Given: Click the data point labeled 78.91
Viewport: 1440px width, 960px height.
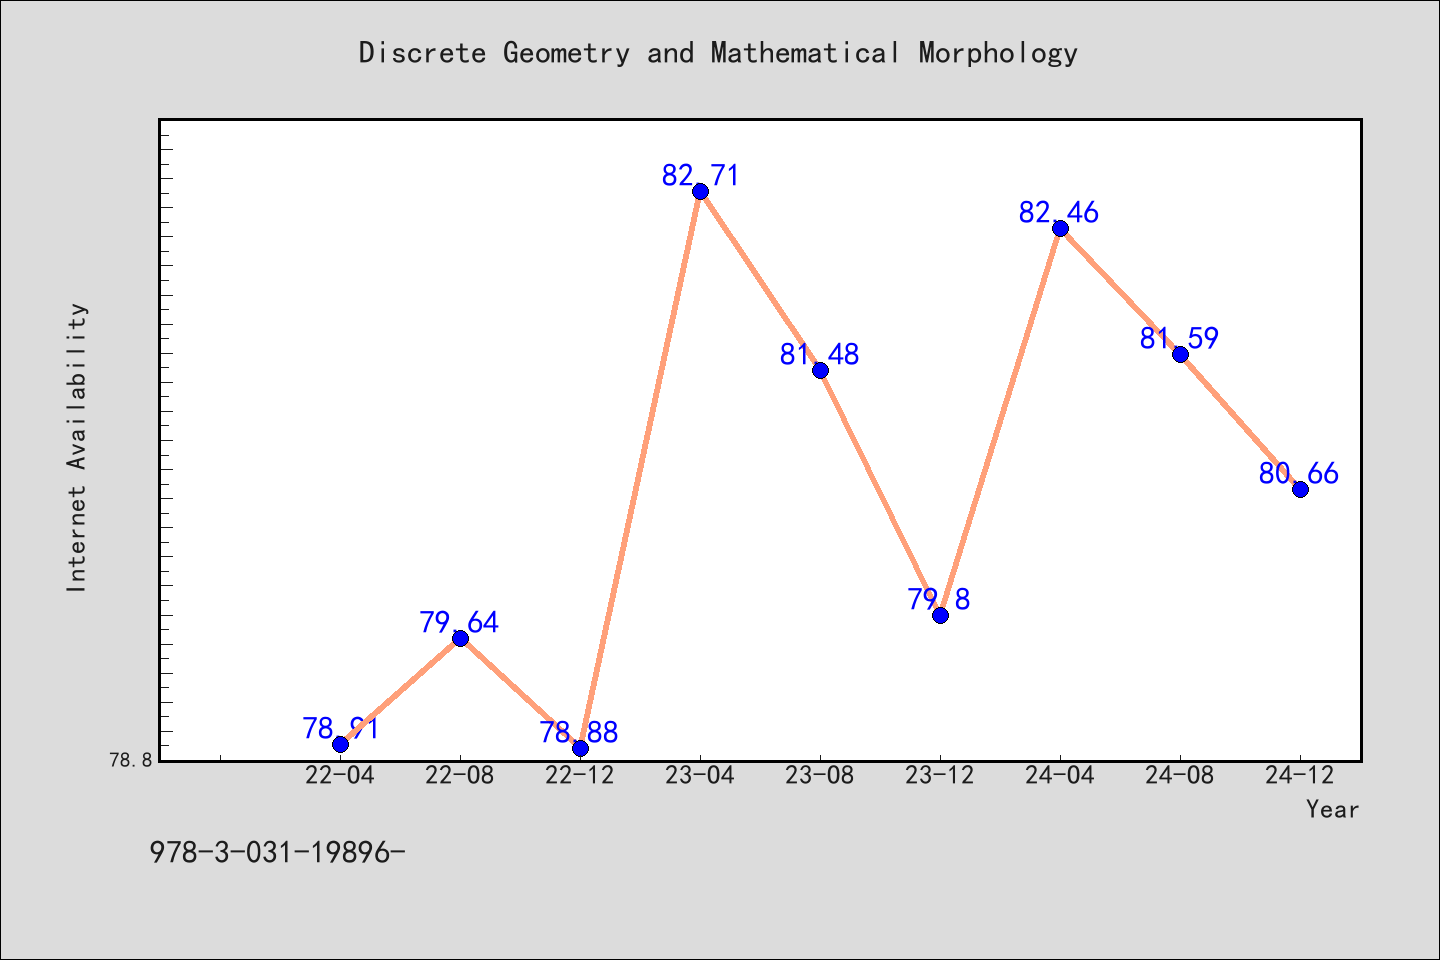Looking at the screenshot, I should pyautogui.click(x=340, y=744).
